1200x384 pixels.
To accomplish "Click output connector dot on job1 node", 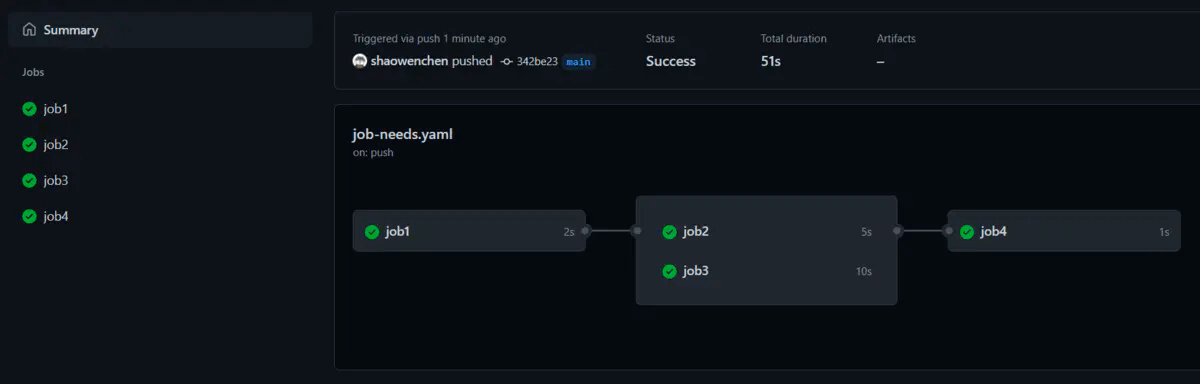I will tap(586, 231).
